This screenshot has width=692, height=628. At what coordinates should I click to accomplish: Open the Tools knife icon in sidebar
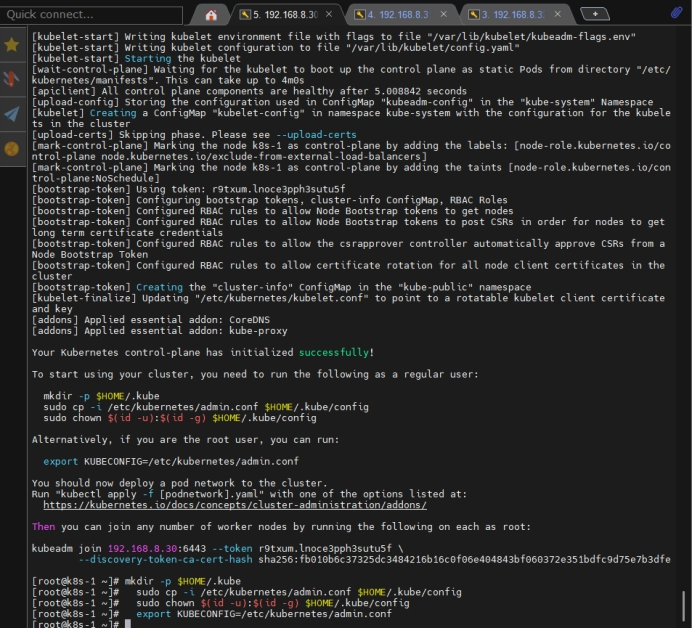(11, 79)
